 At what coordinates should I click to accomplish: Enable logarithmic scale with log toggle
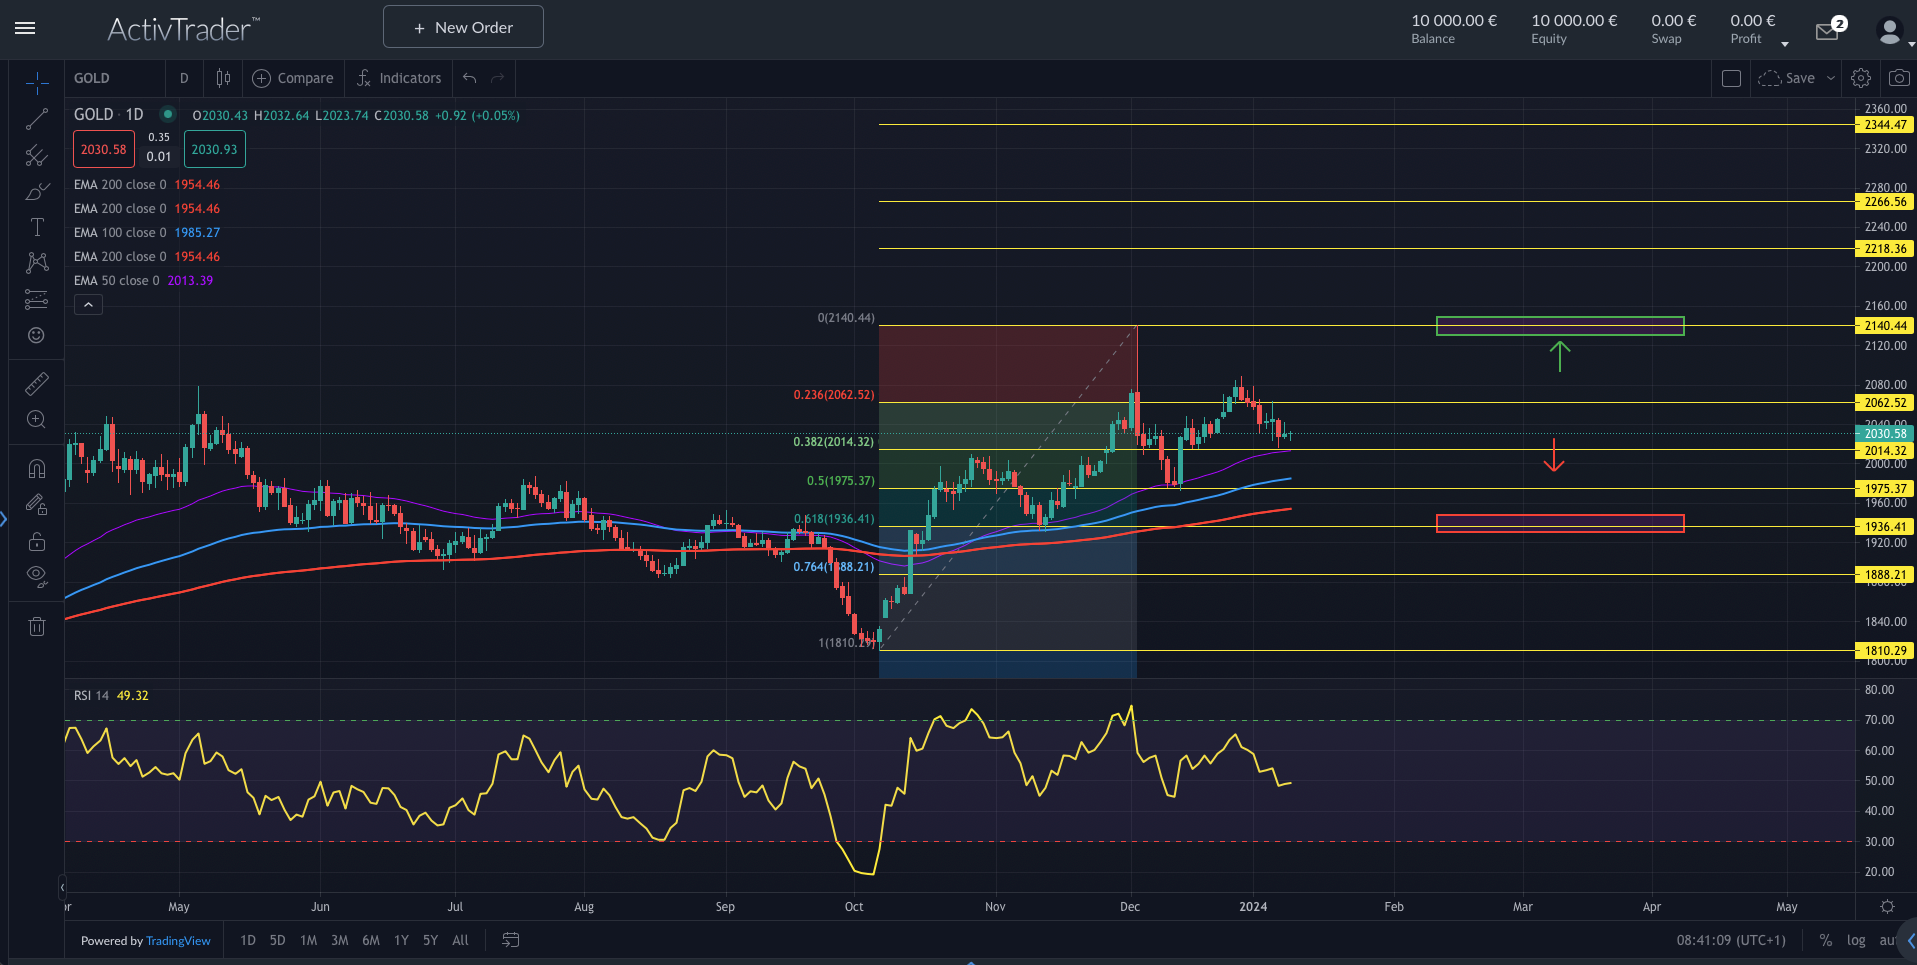click(x=1856, y=940)
